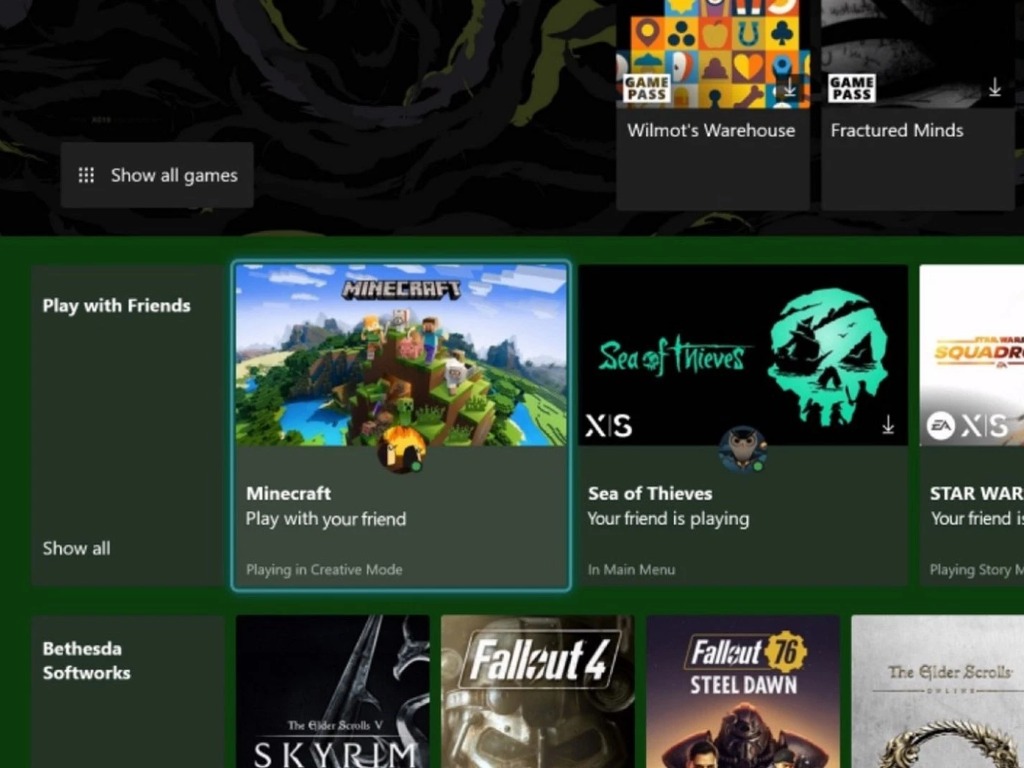
Task: Click the friend avatar on Sea of Thieves
Action: (742, 449)
